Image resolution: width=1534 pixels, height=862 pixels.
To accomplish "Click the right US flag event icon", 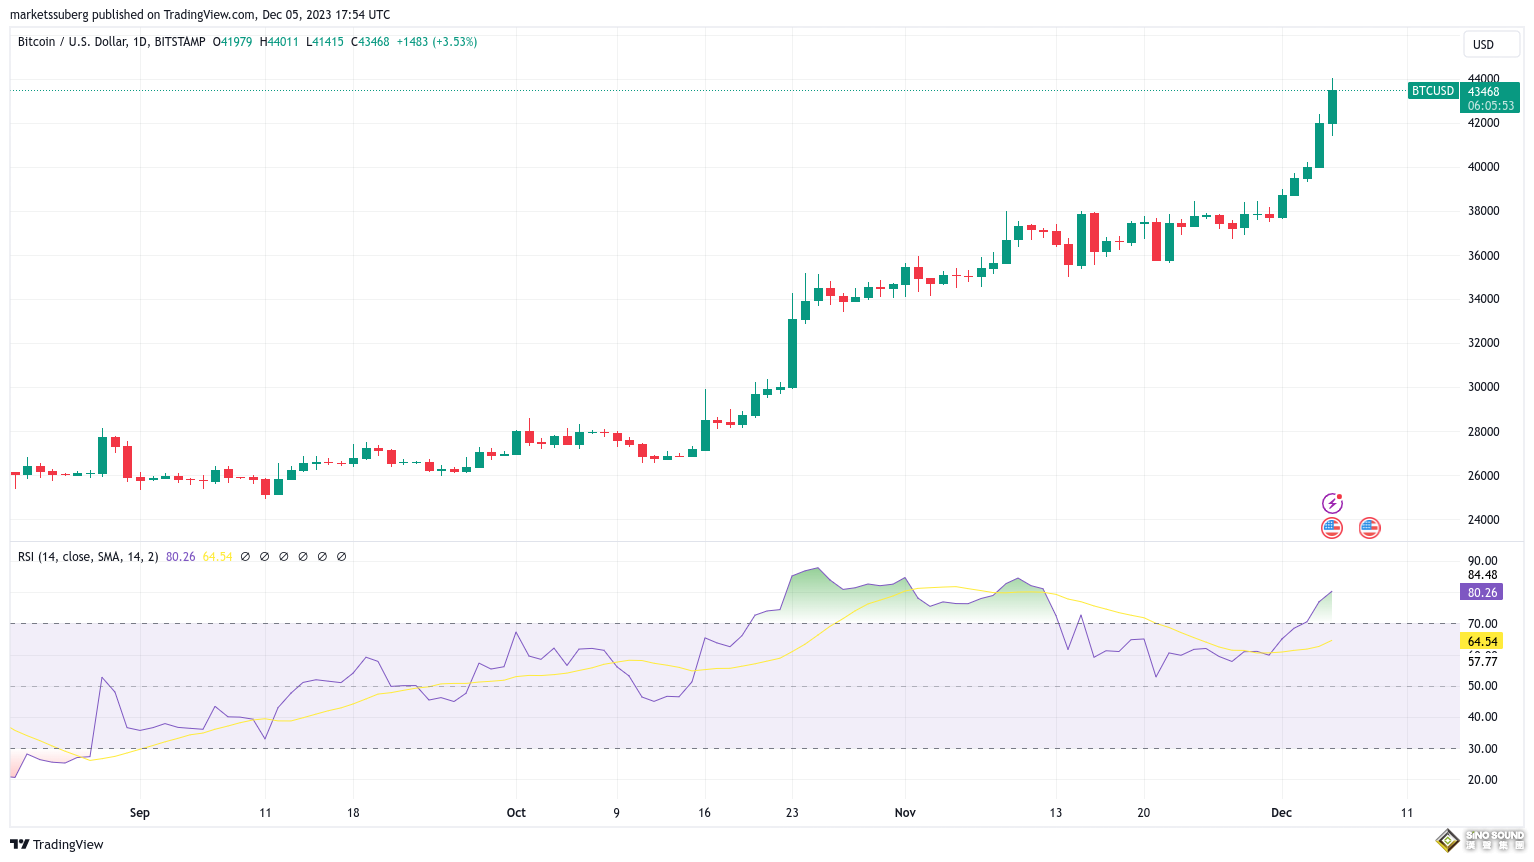I will (x=1369, y=528).
